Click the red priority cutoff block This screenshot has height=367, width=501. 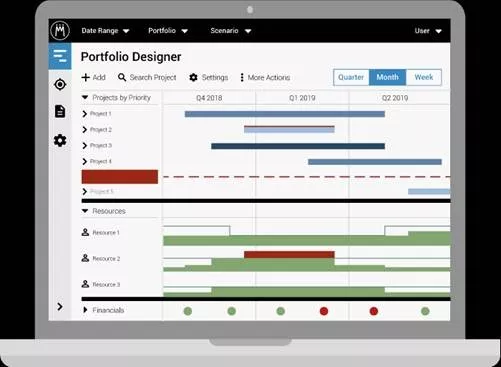point(120,177)
